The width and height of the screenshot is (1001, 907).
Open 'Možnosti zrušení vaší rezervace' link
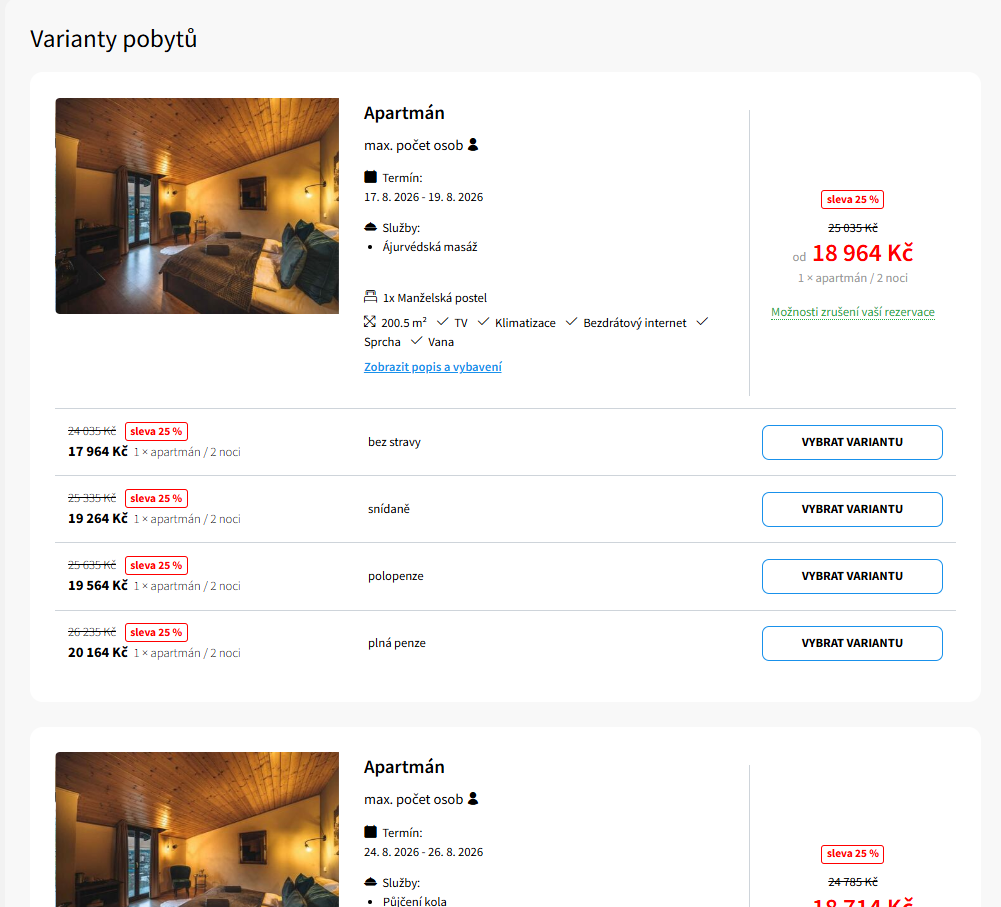tap(853, 312)
